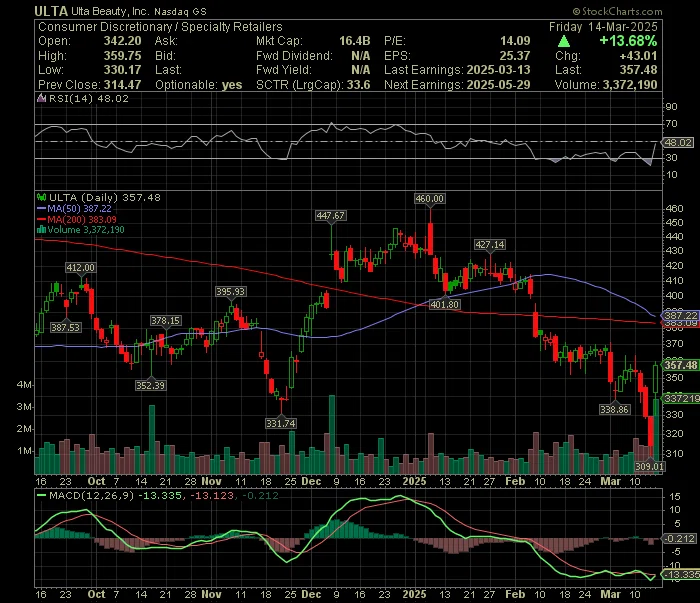Click the MA(50) 387.22 legend entry
This screenshot has height=603, width=700.
coord(79,208)
